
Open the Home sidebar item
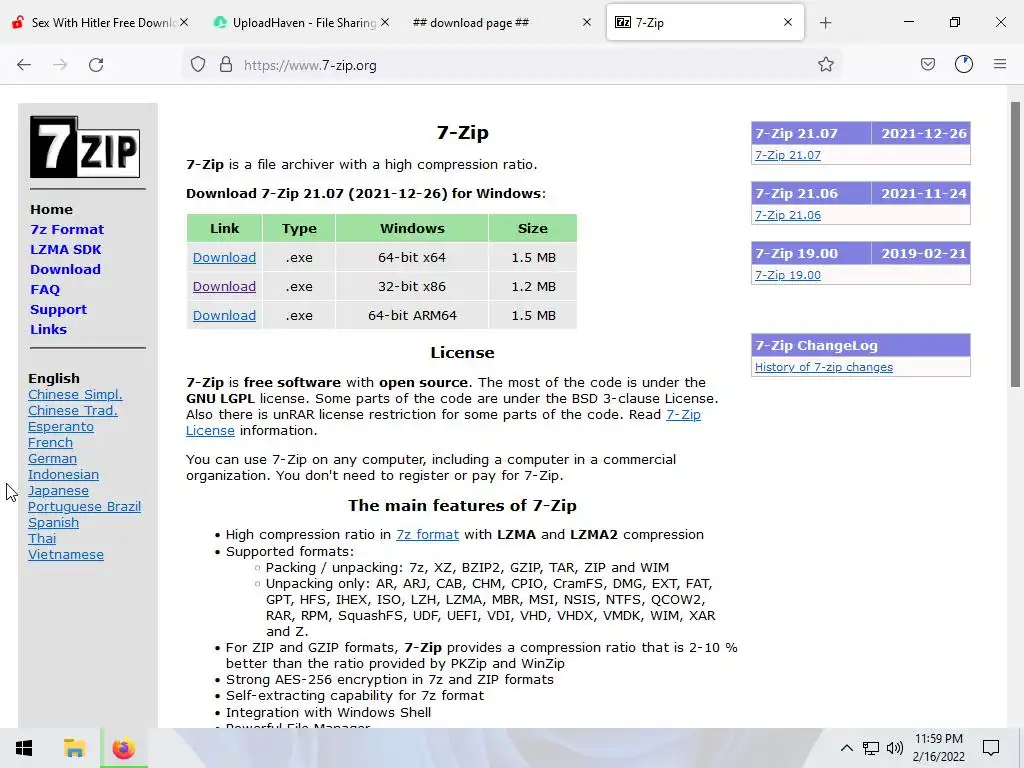coord(52,210)
